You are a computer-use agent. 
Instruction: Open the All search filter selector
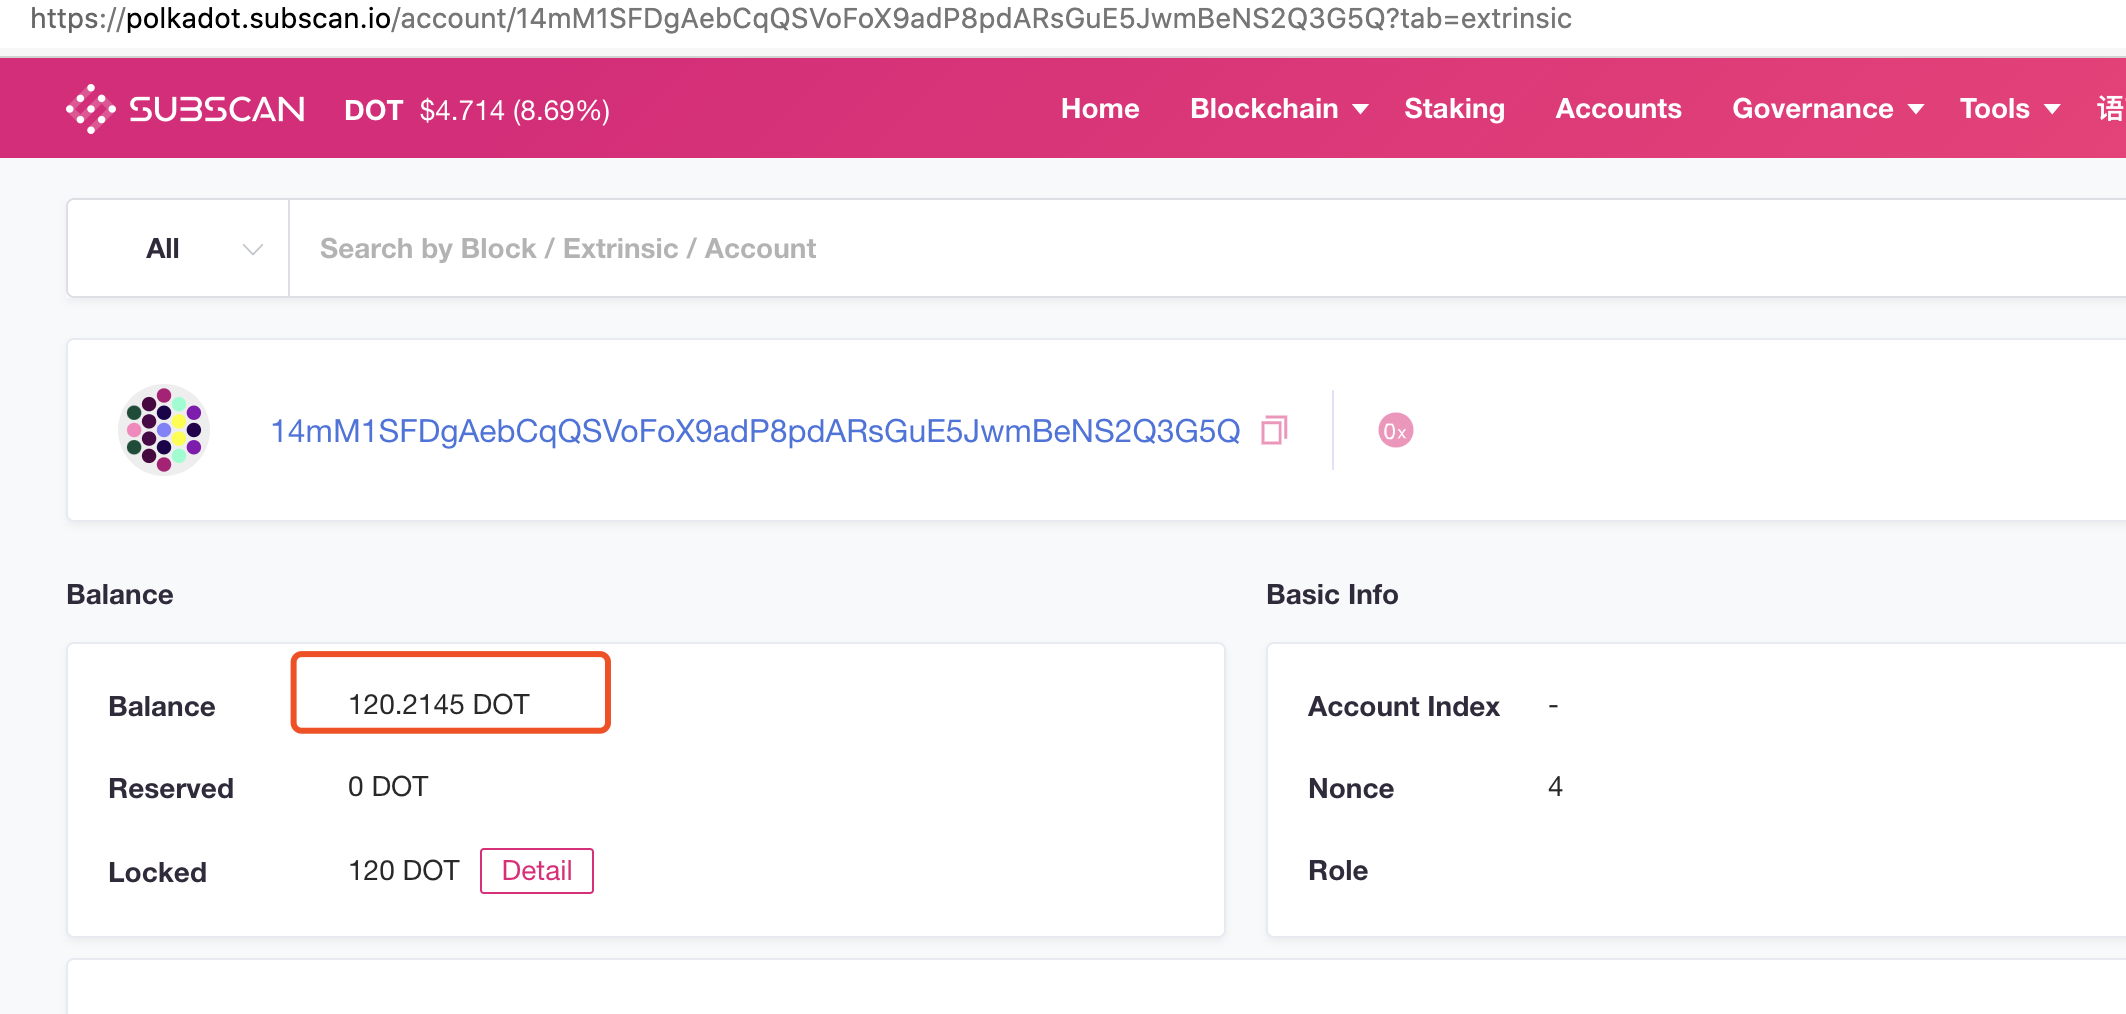pos(177,248)
